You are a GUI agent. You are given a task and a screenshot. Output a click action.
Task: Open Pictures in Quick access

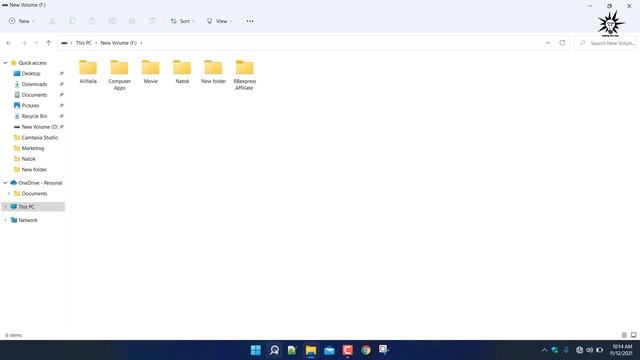[30, 105]
